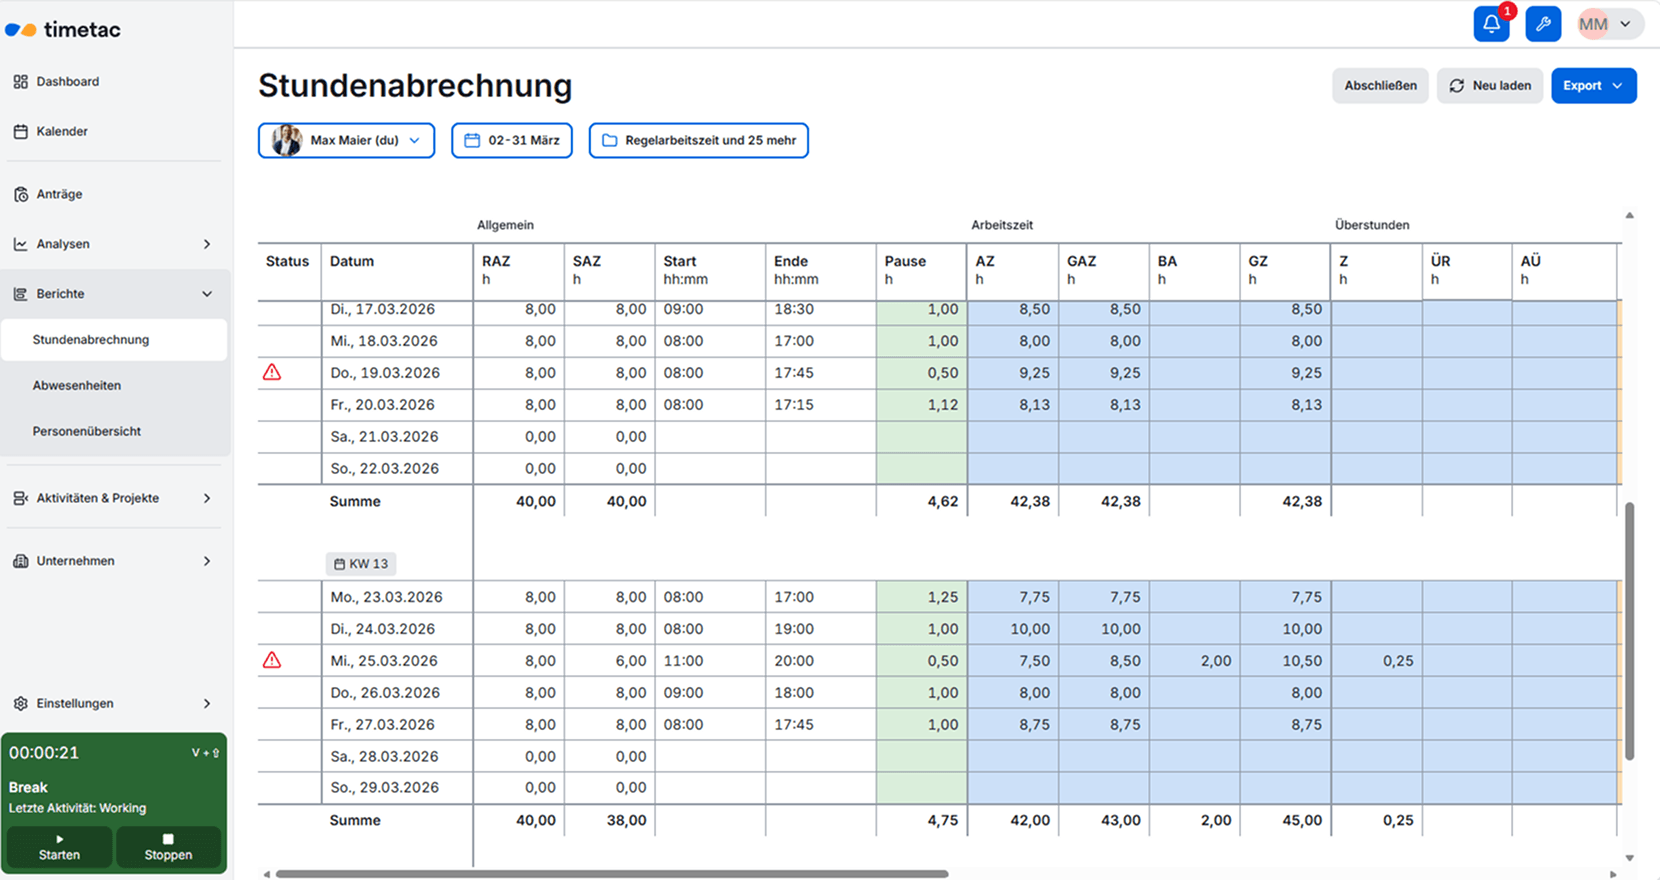The height and width of the screenshot is (880, 1660).
Task: Open the user account menu chevron
Action: pos(1625,24)
